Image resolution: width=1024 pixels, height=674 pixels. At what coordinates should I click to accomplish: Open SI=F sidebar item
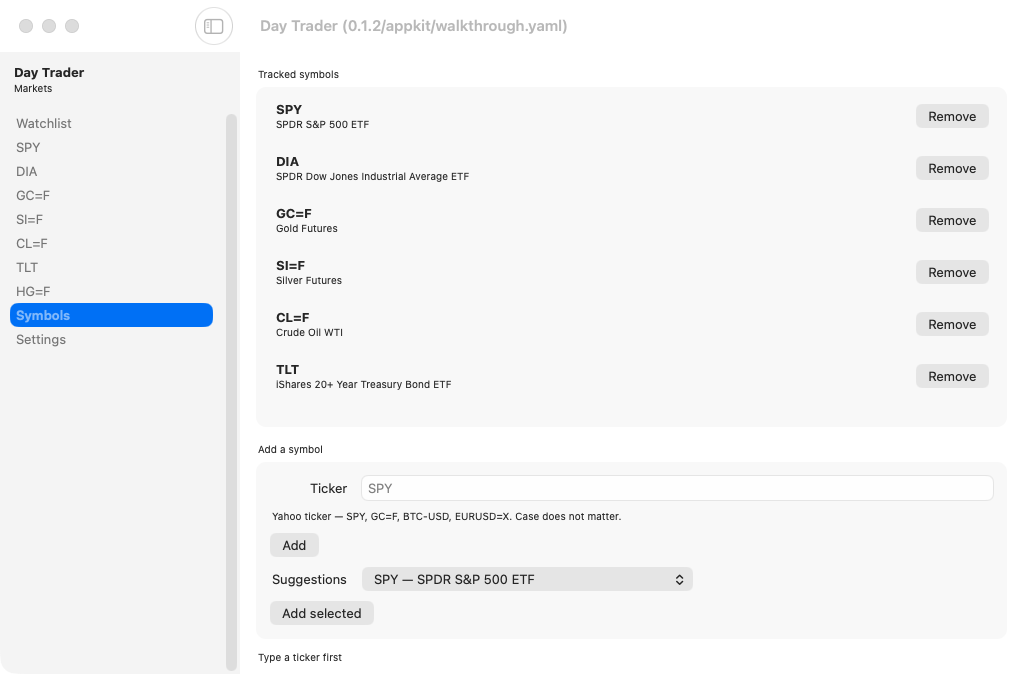111,219
